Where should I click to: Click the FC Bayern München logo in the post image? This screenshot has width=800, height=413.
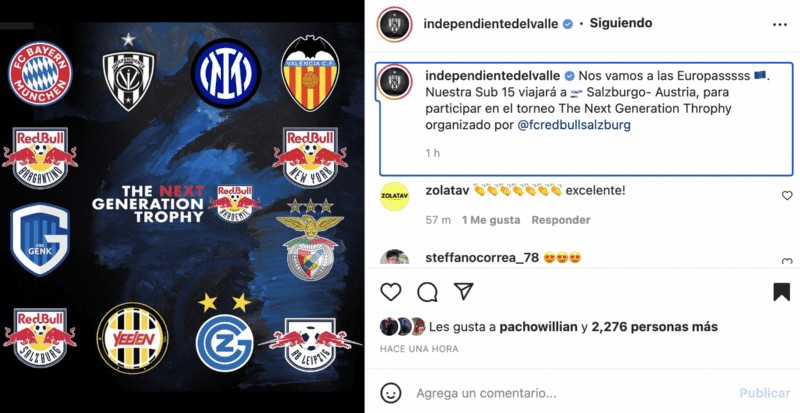coord(40,74)
